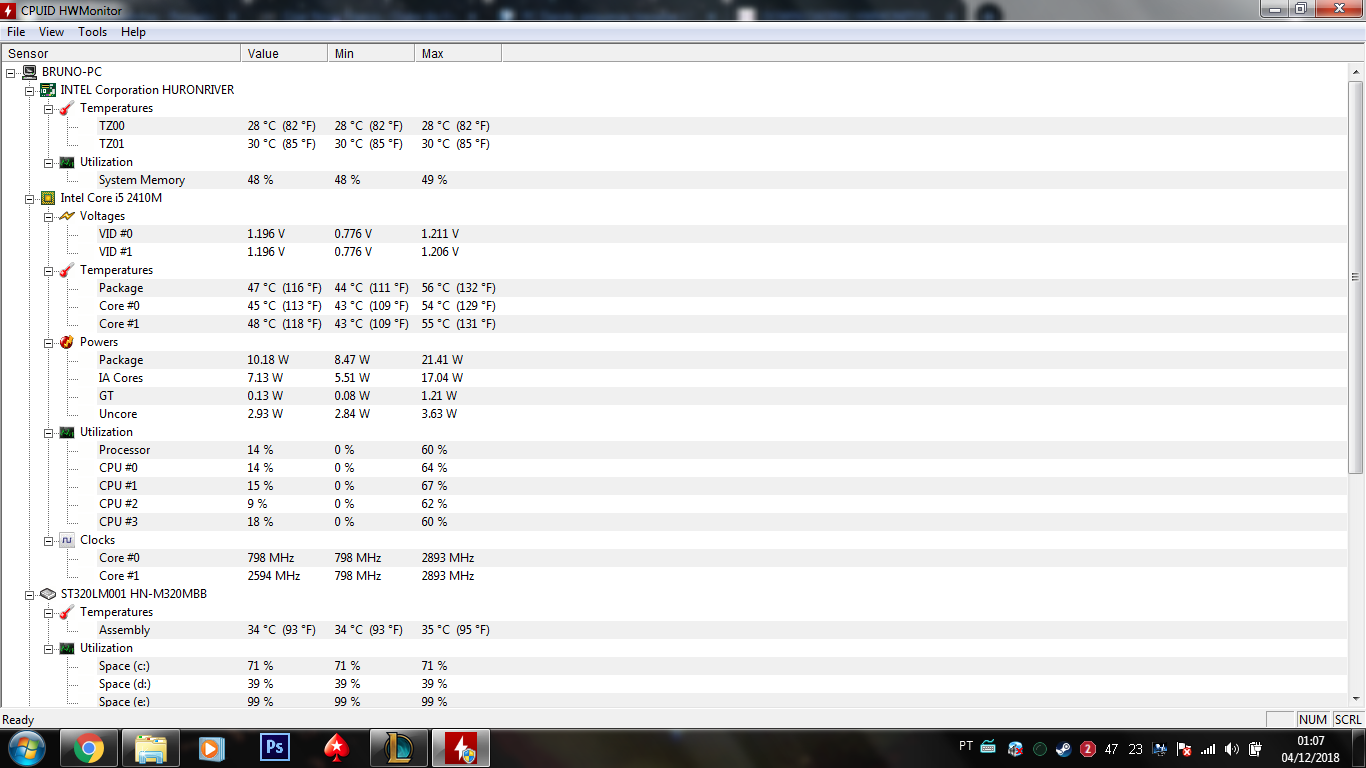Click the Utilization graph icon under HURONRIVER
Image resolution: width=1366 pixels, height=768 pixels.
point(66,162)
